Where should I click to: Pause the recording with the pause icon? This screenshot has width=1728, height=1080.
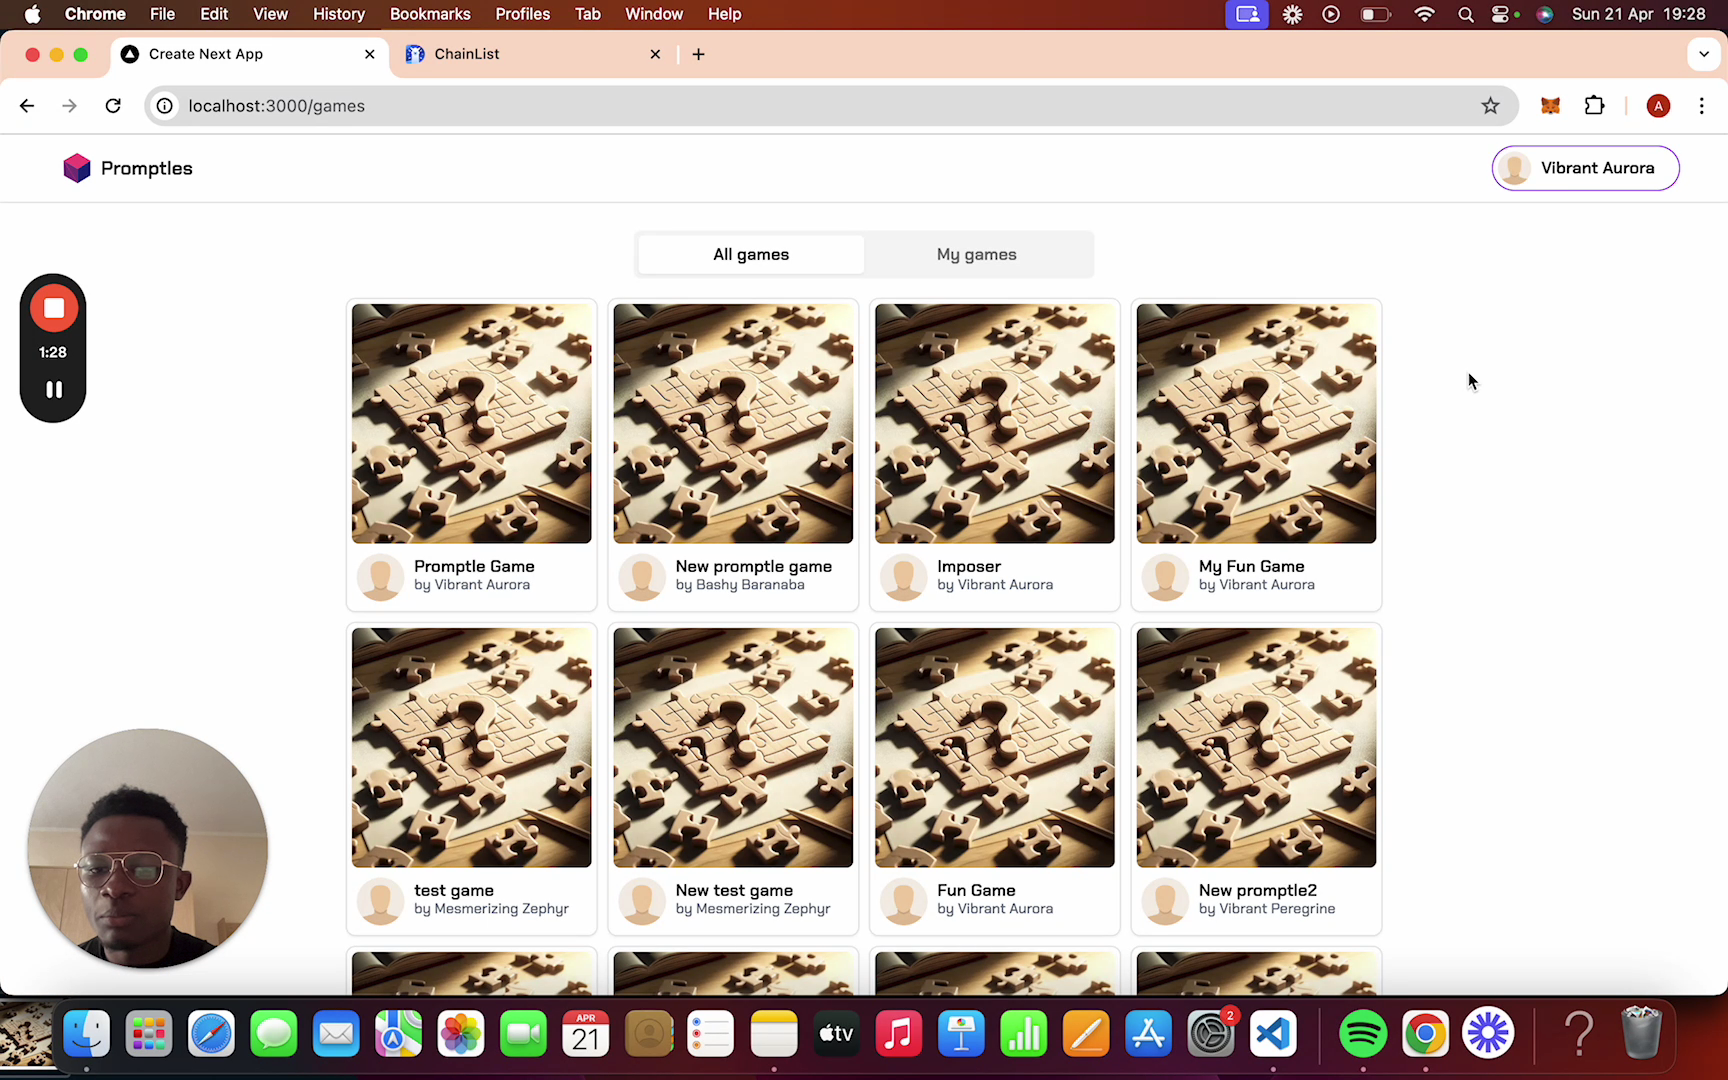(x=54, y=390)
